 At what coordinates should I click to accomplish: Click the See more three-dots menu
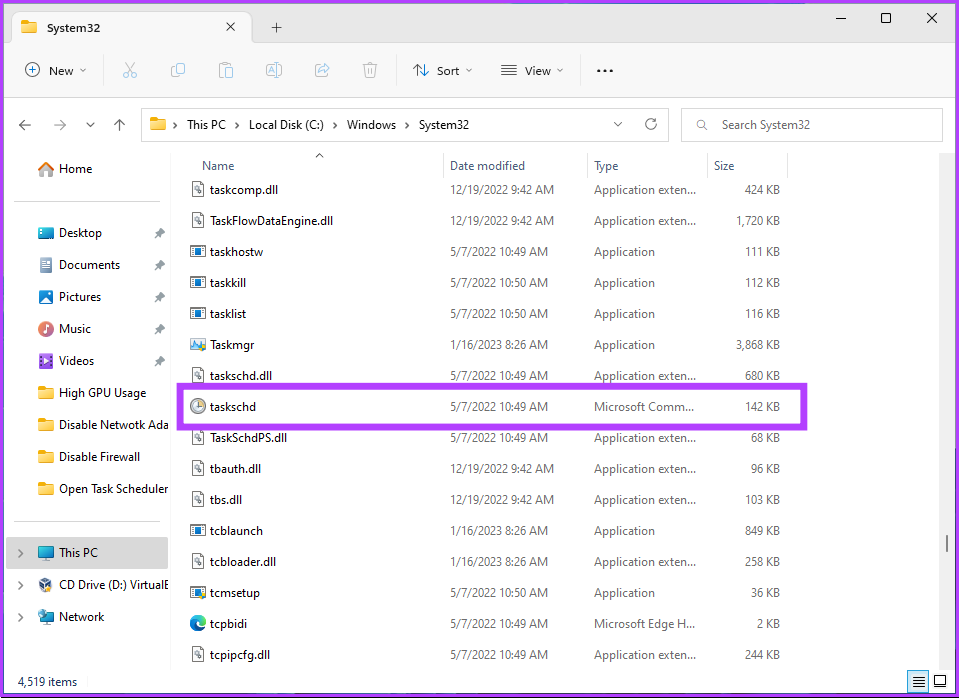604,70
